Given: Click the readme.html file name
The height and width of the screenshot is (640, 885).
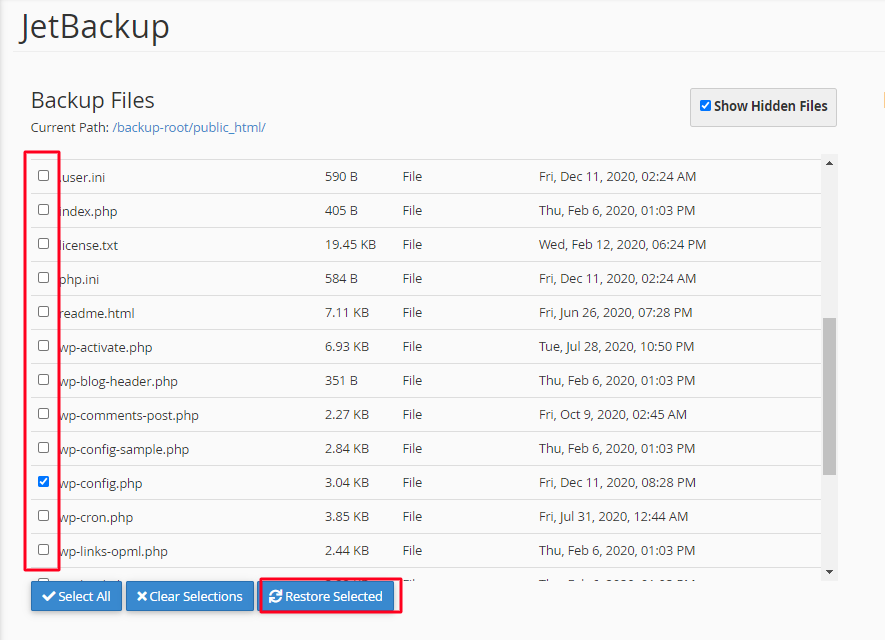Looking at the screenshot, I should (x=97, y=313).
